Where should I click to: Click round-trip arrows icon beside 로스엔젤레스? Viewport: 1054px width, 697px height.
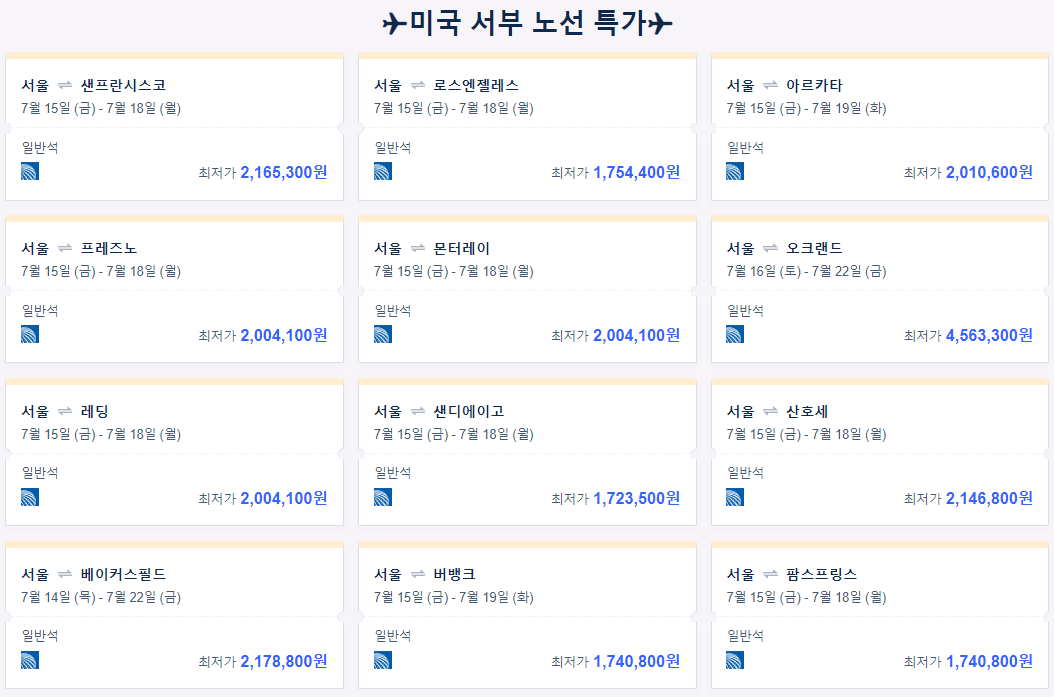pyautogui.click(x=417, y=85)
